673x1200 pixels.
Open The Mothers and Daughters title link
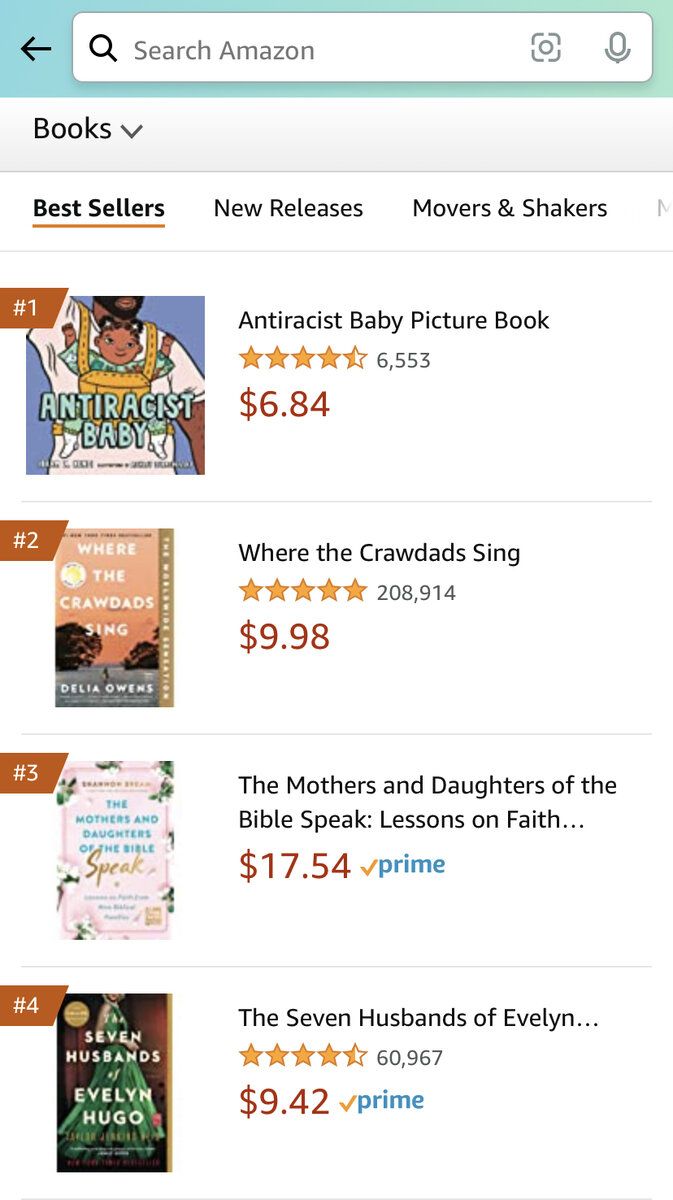427,803
